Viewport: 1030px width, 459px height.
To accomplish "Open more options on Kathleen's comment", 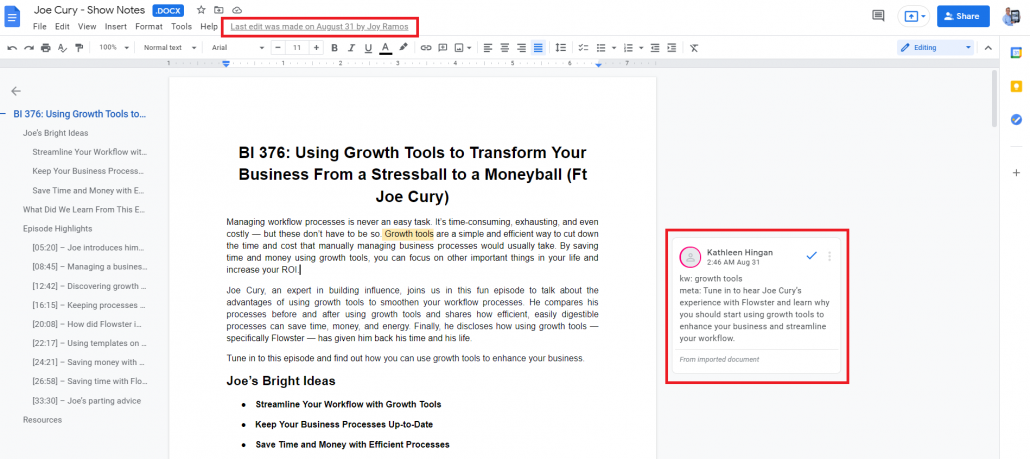I will tap(830, 256).
